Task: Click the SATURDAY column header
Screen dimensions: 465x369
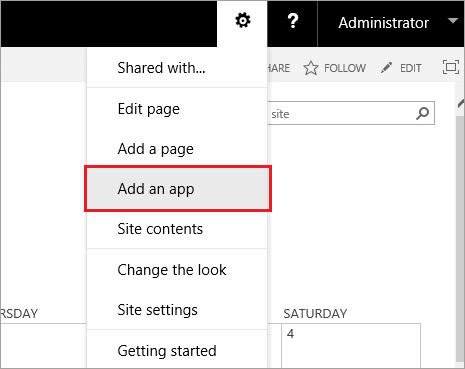Action: tap(315, 313)
